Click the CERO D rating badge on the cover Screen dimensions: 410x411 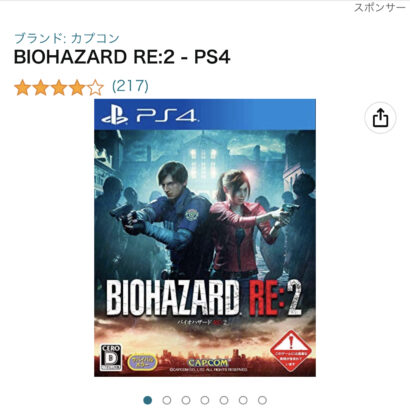click(x=111, y=358)
